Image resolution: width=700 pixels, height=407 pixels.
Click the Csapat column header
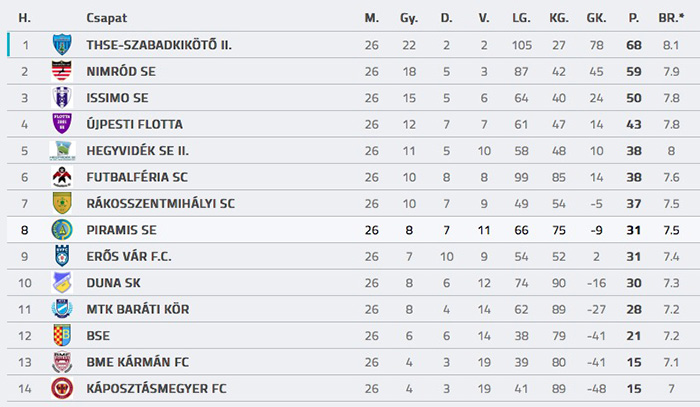pyautogui.click(x=106, y=18)
